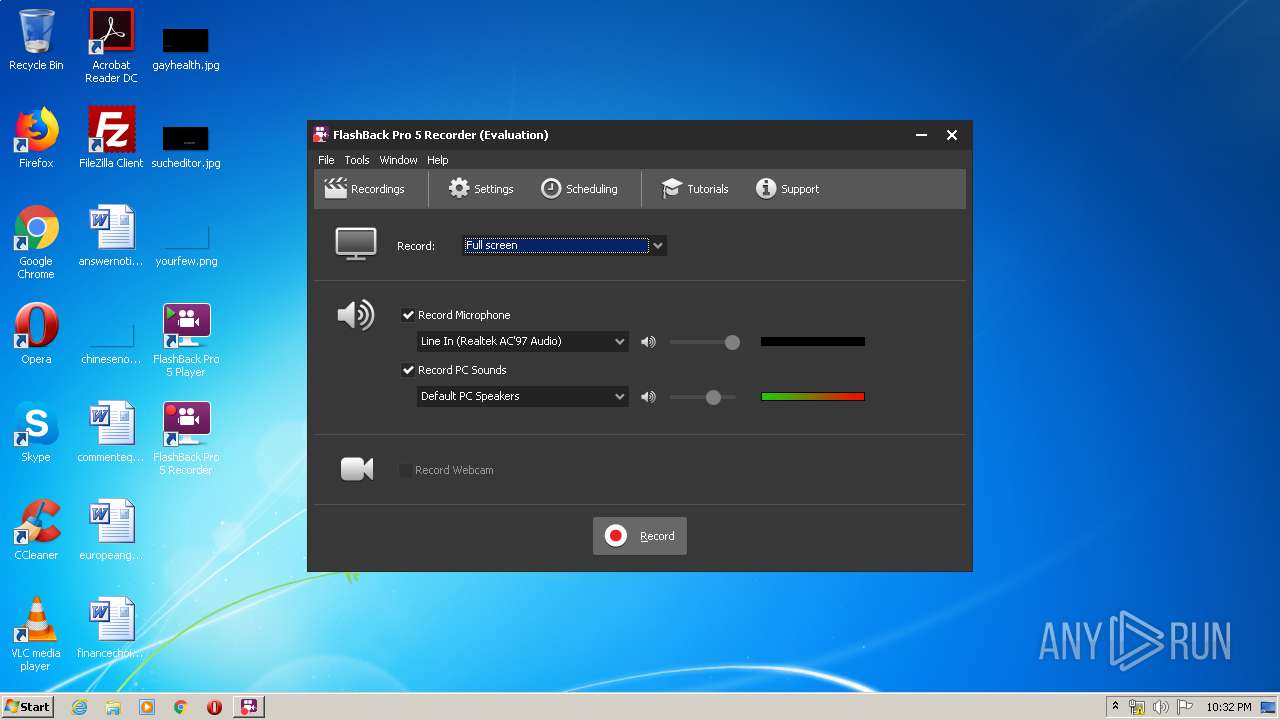Open Opera from the taskbar
Image resolution: width=1280 pixels, height=720 pixels.
pyautogui.click(x=214, y=707)
